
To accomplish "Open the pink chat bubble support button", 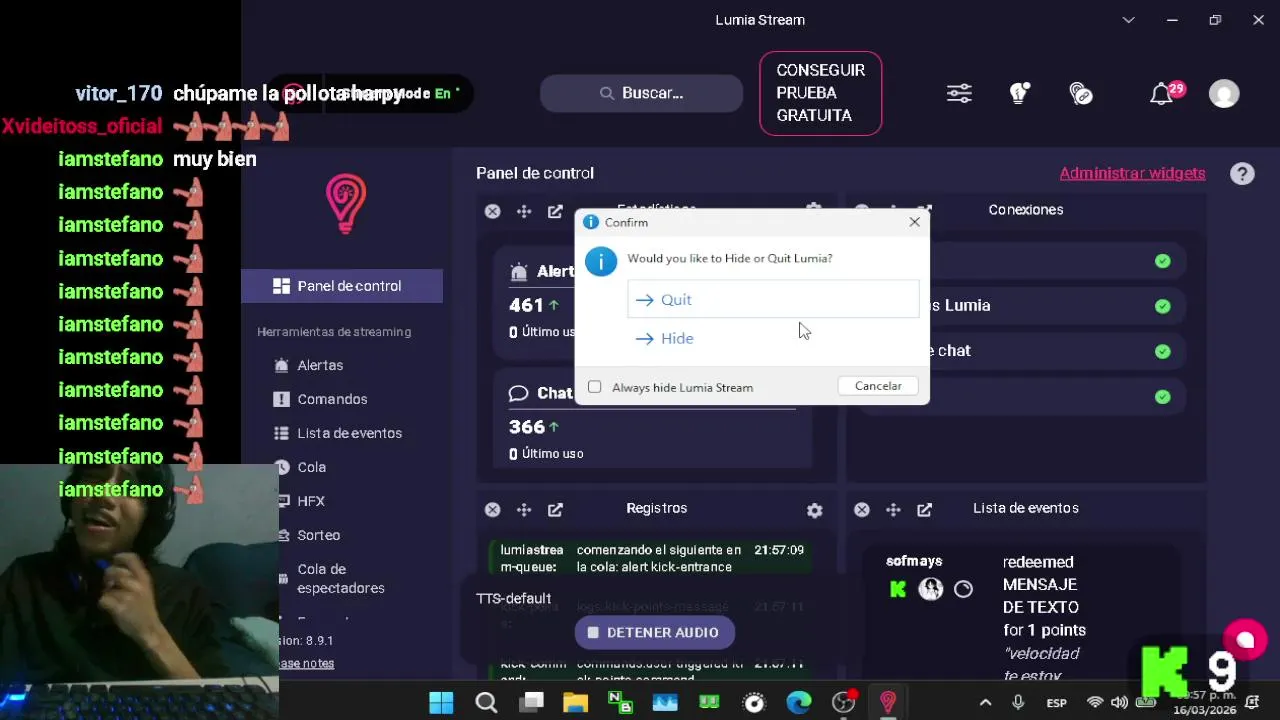I will click(1245, 640).
